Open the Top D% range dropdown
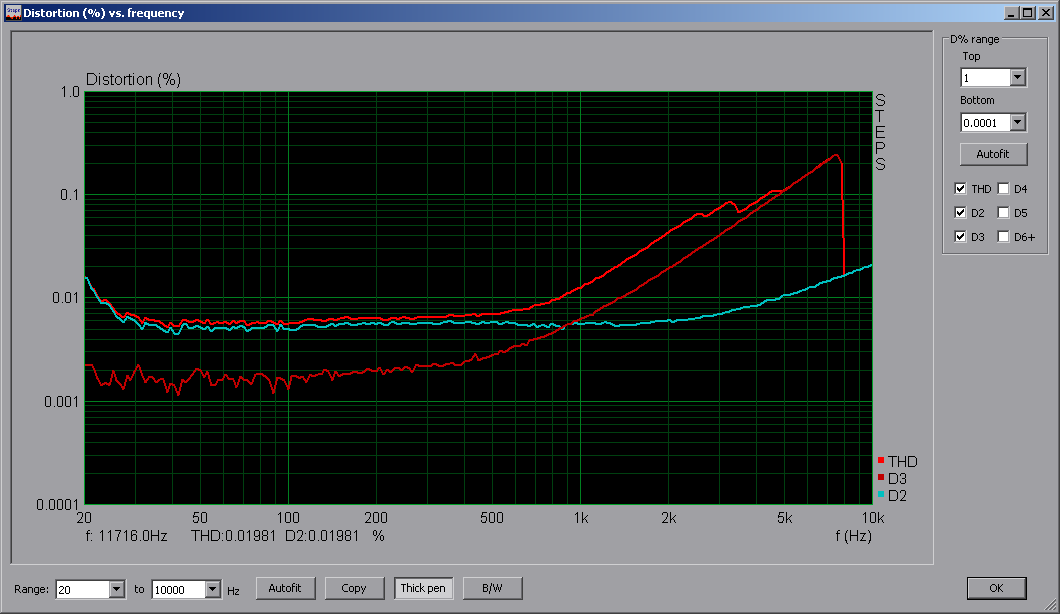1060x614 pixels. [1018, 77]
